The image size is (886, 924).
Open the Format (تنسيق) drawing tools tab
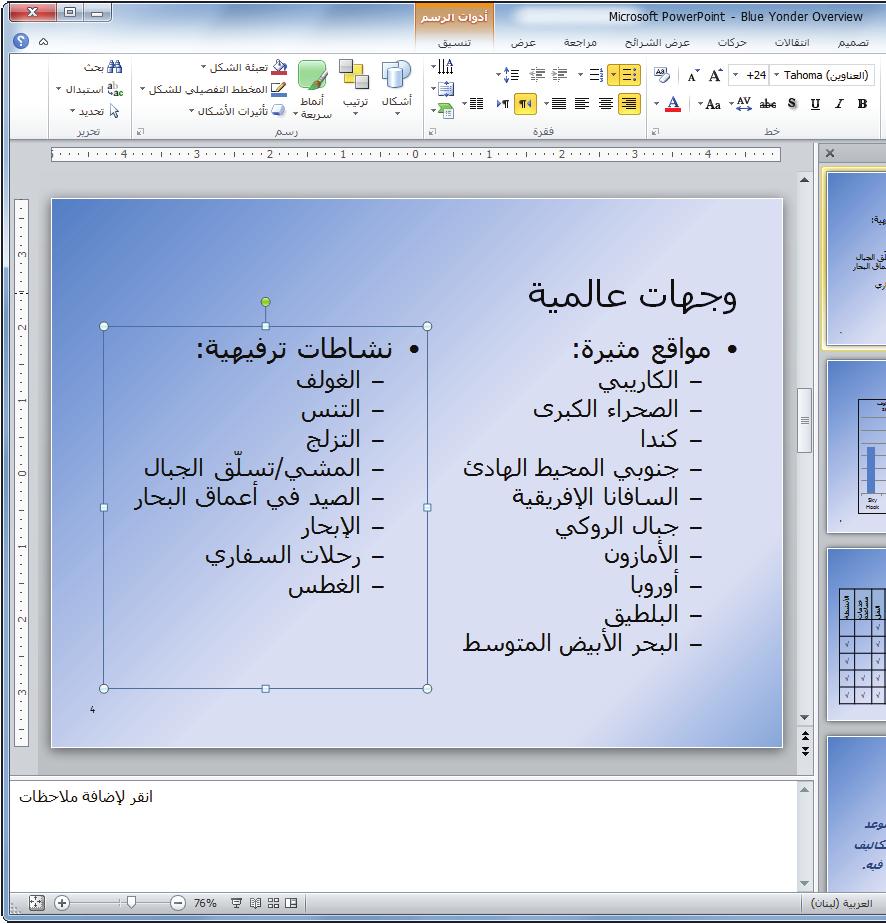454,42
